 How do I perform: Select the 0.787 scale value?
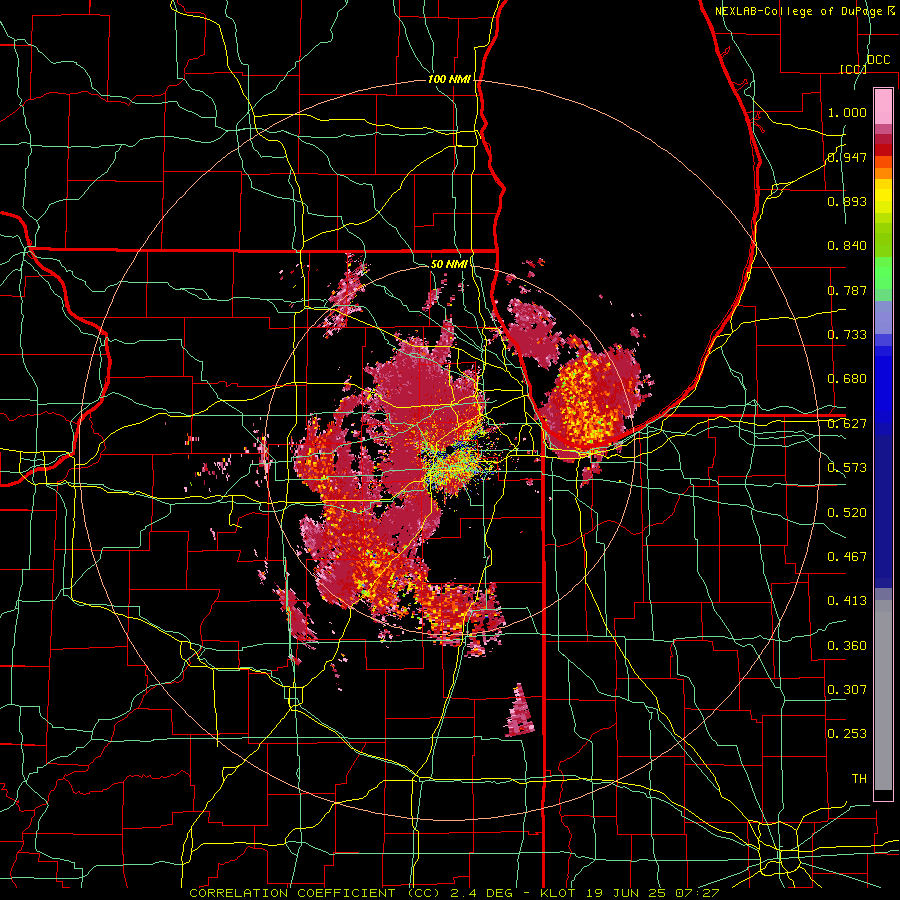tap(847, 290)
